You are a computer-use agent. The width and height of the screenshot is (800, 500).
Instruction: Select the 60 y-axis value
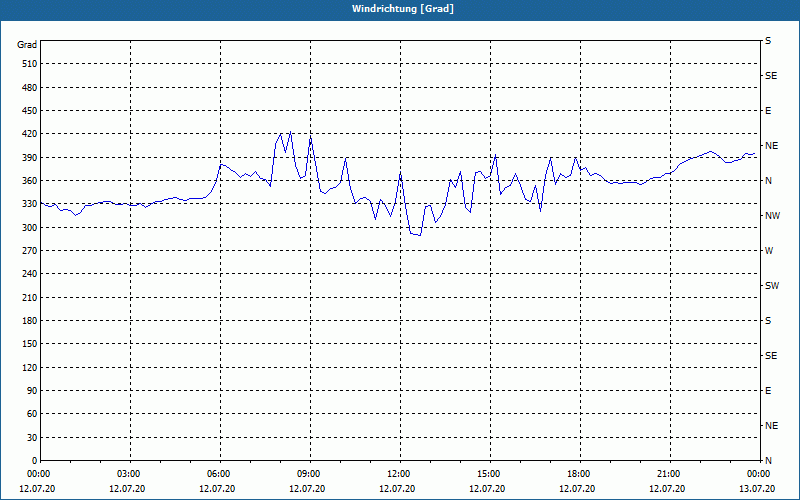[32, 414]
